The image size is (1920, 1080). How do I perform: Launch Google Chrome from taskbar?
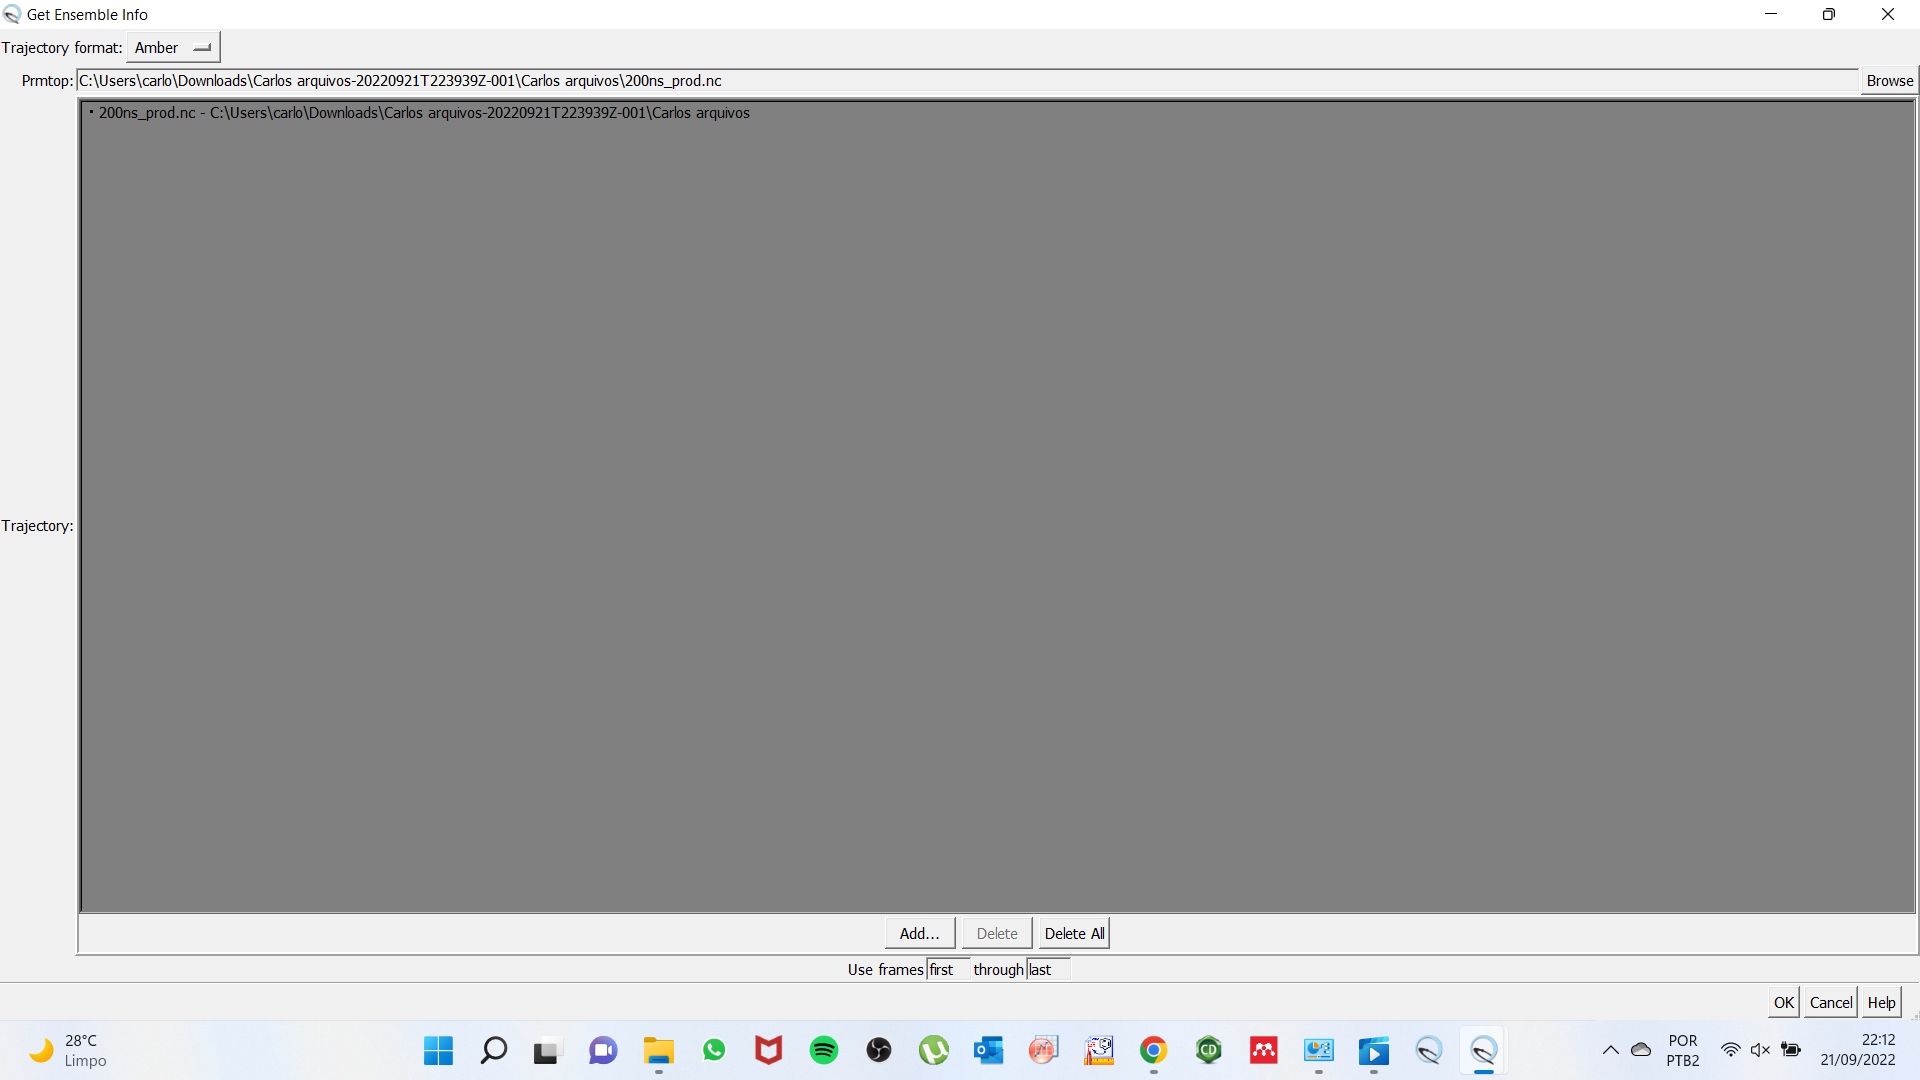pyautogui.click(x=1153, y=1050)
